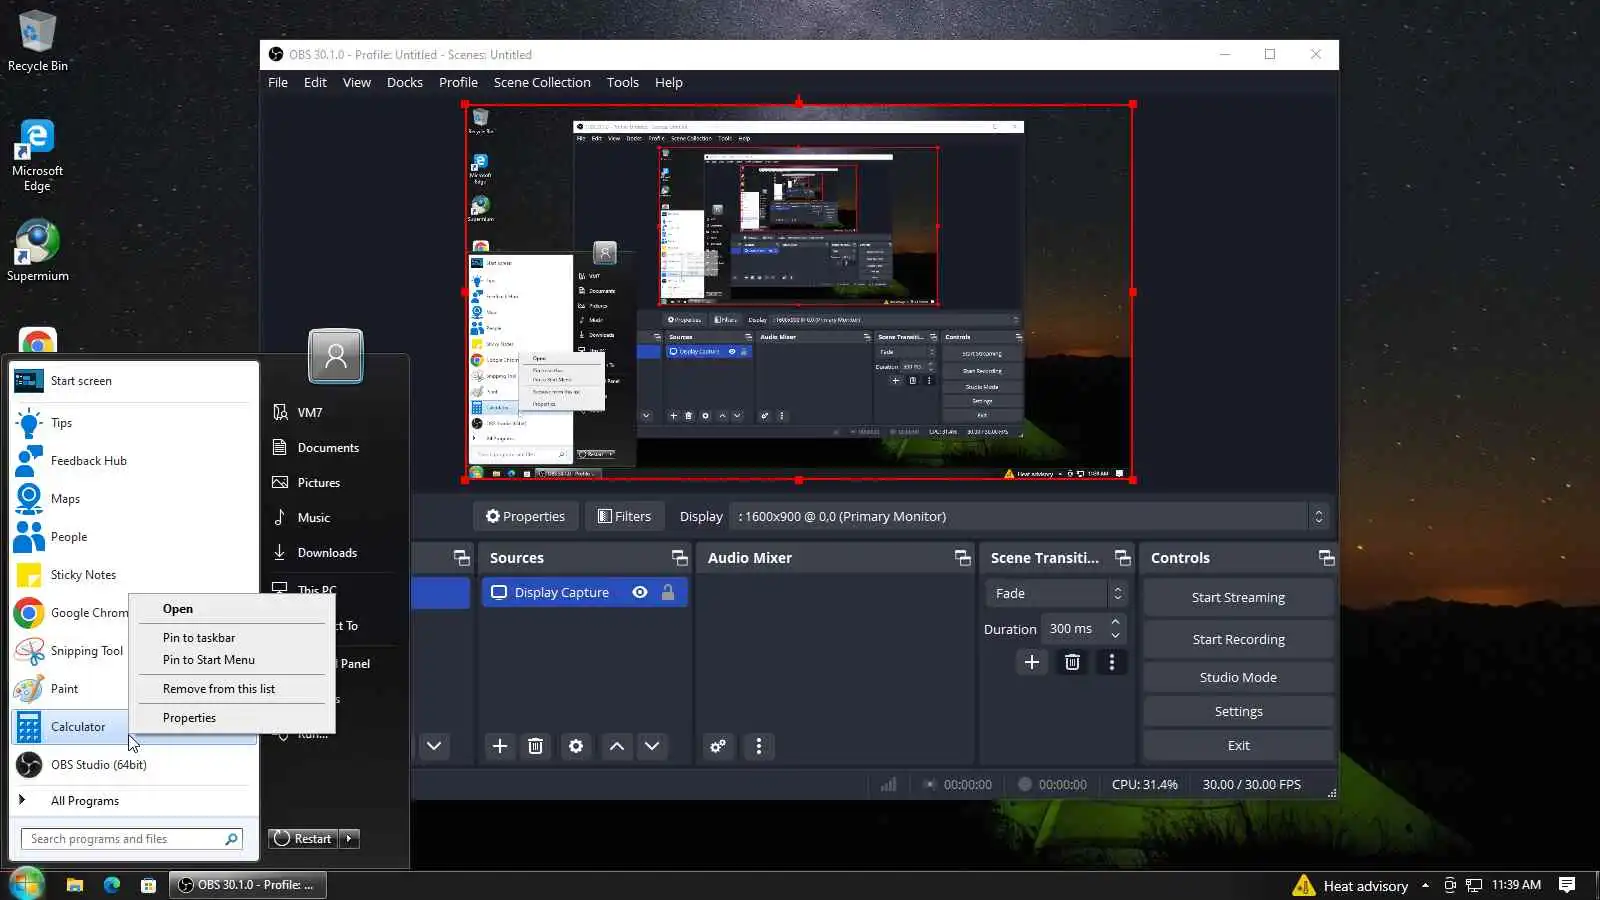Click the Meet Now camera tray icon
The image size is (1600, 900).
(x=1450, y=885)
